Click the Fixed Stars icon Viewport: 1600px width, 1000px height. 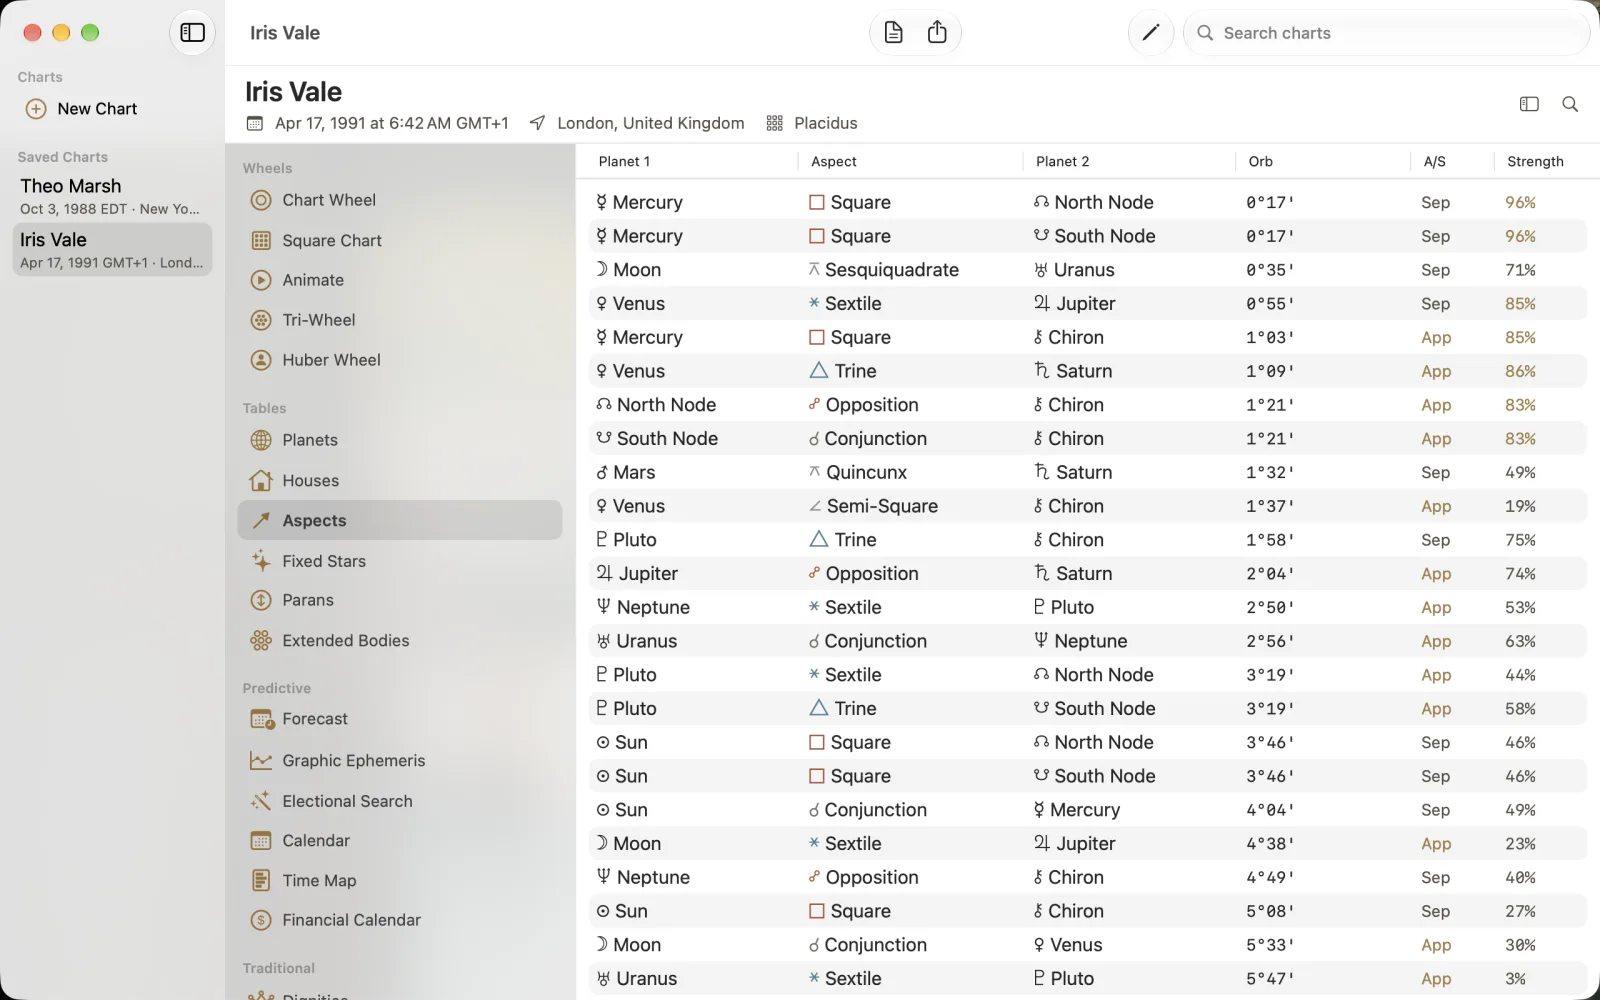(x=261, y=561)
